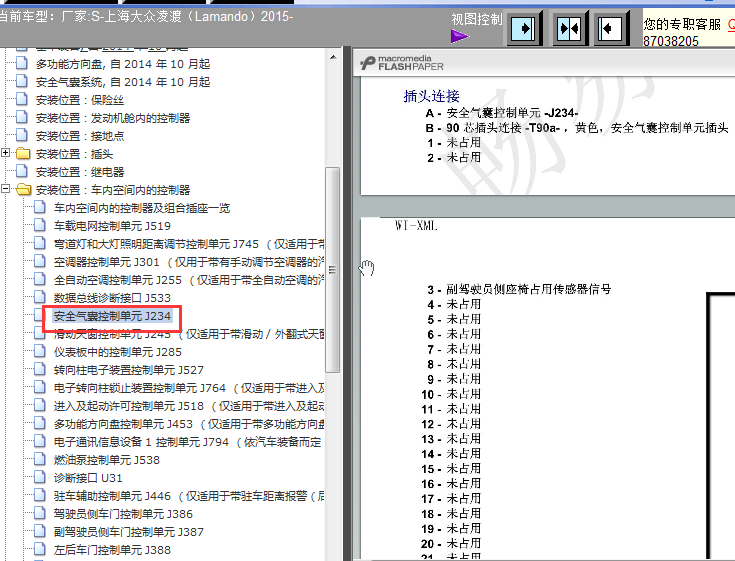
Task: Click the purple play arrow under 视图控制
Action: click(459, 36)
